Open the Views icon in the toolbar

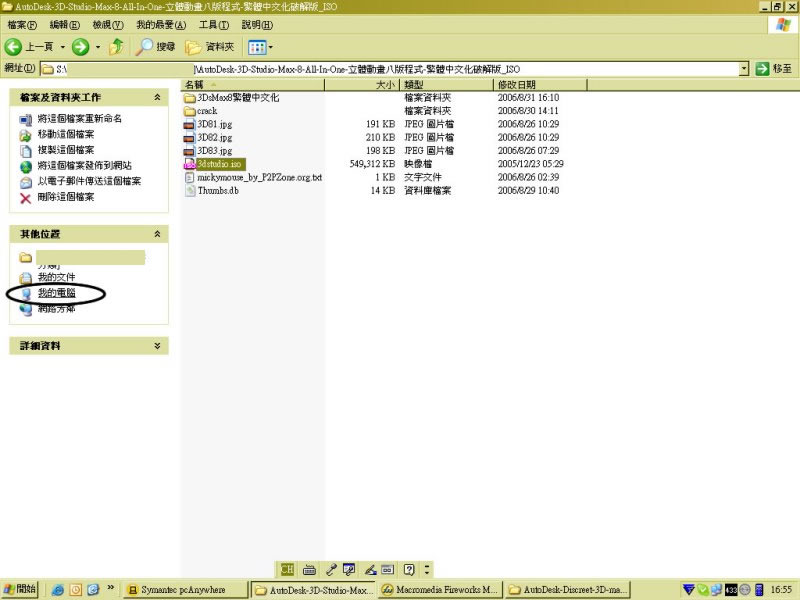click(x=257, y=47)
